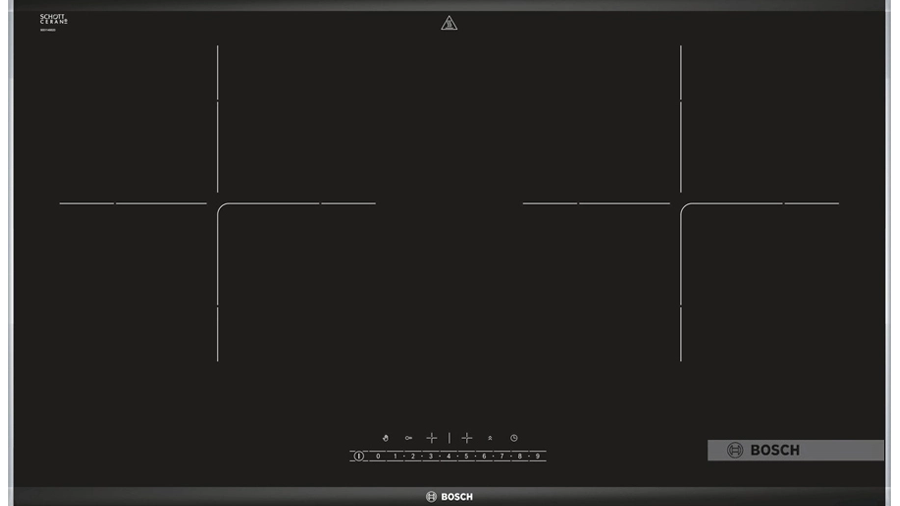Screen dimensions: 900x506
Task: Tap the right flex zone corner marking
Action: point(685,208)
